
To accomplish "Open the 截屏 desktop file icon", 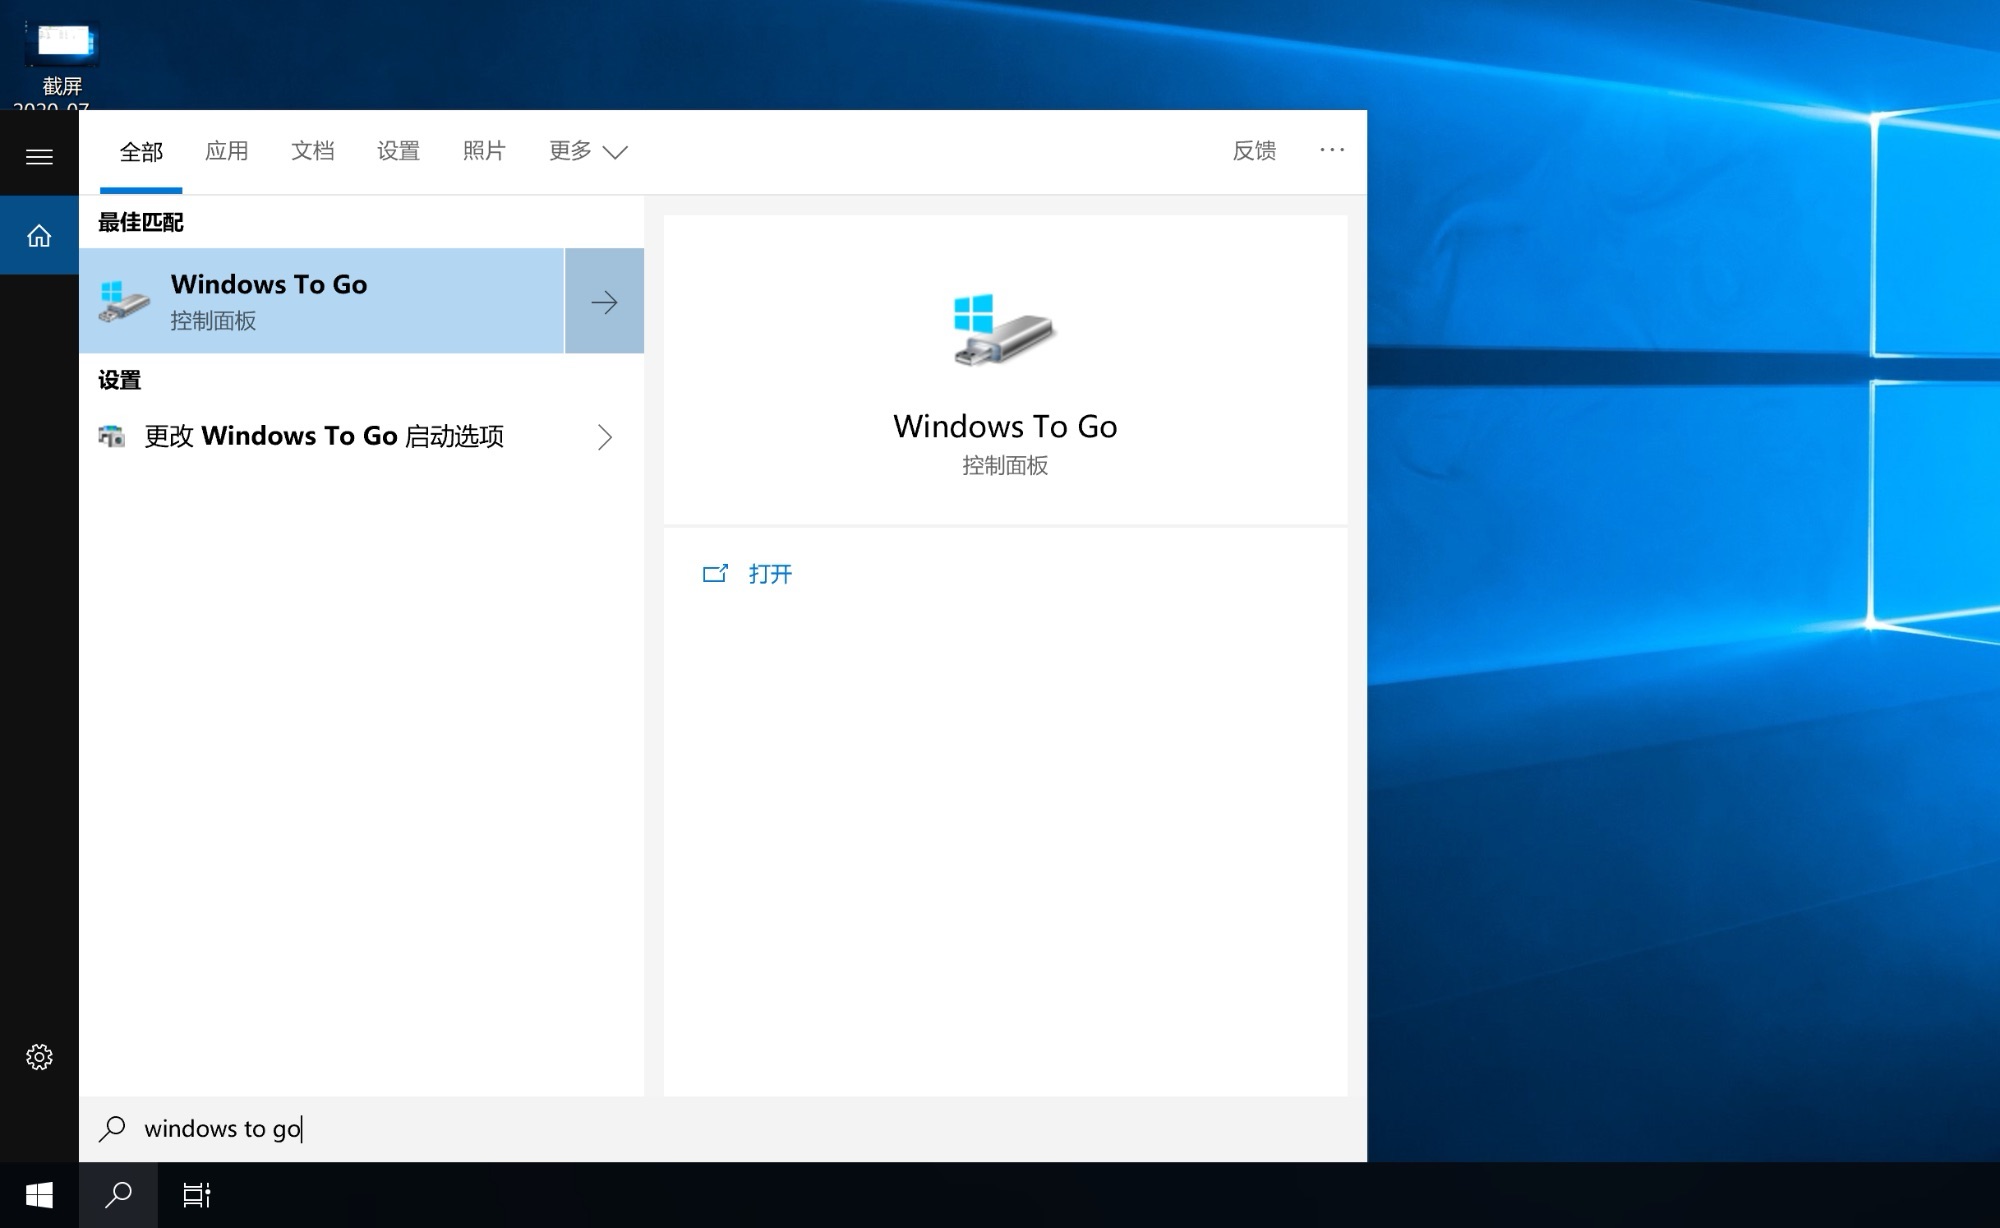I will point(62,62).
